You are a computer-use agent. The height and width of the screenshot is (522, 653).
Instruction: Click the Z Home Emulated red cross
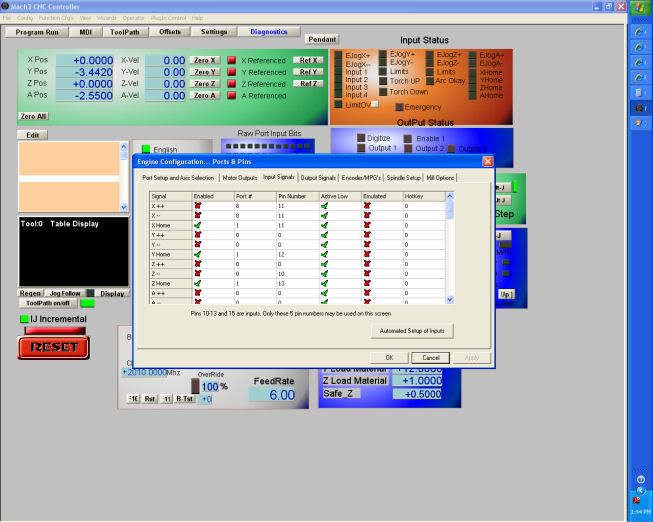(x=366, y=282)
